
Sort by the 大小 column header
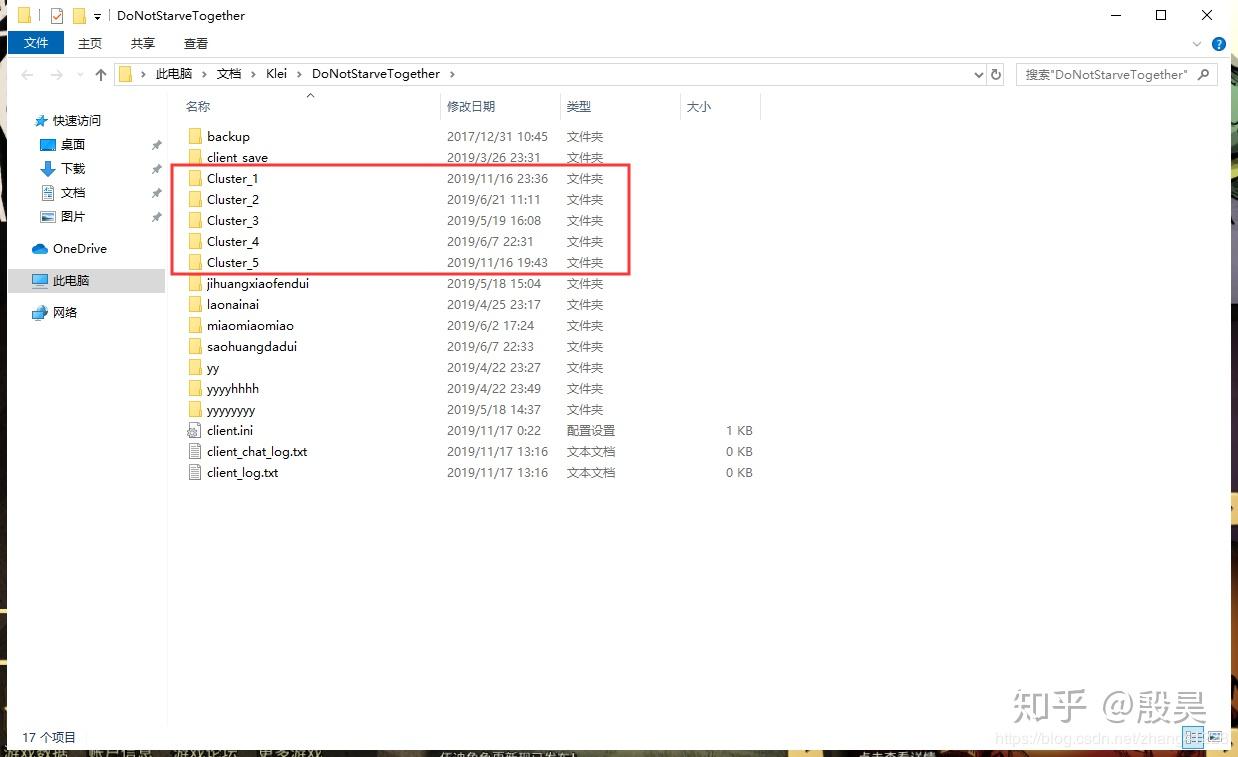(x=699, y=106)
